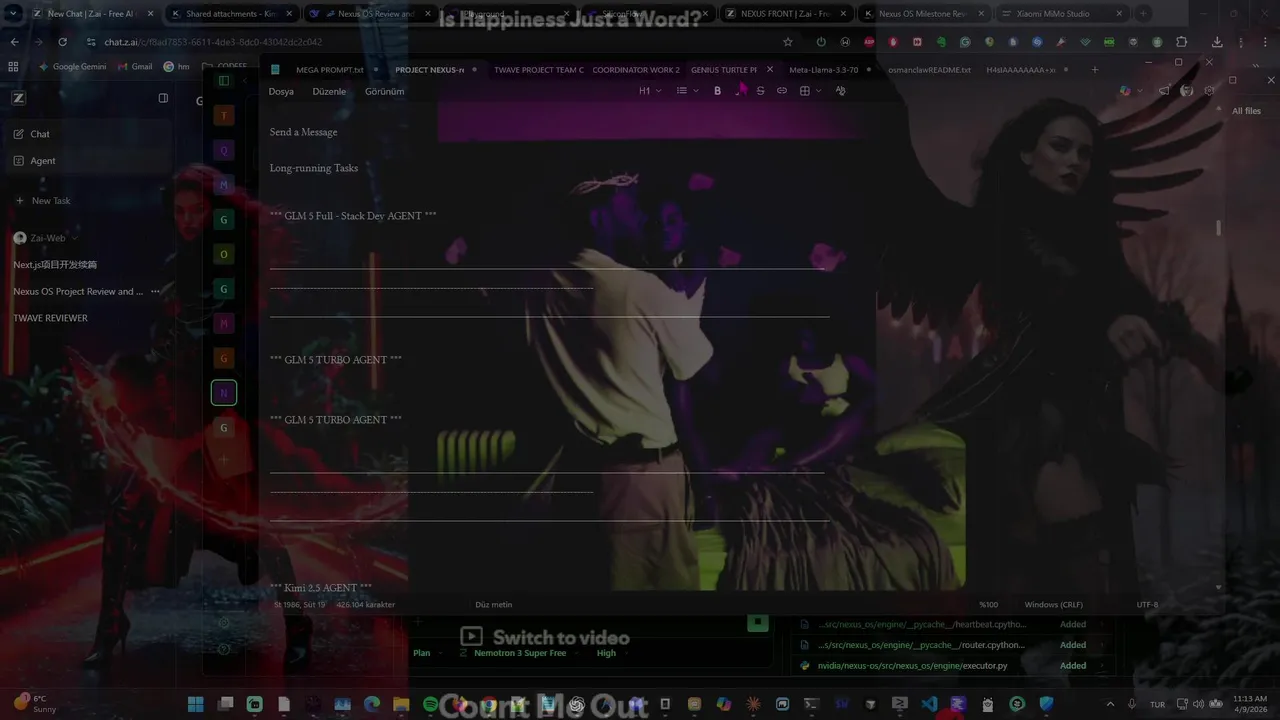Switch to Meta-Llama-3.3-70 tab

click(824, 70)
